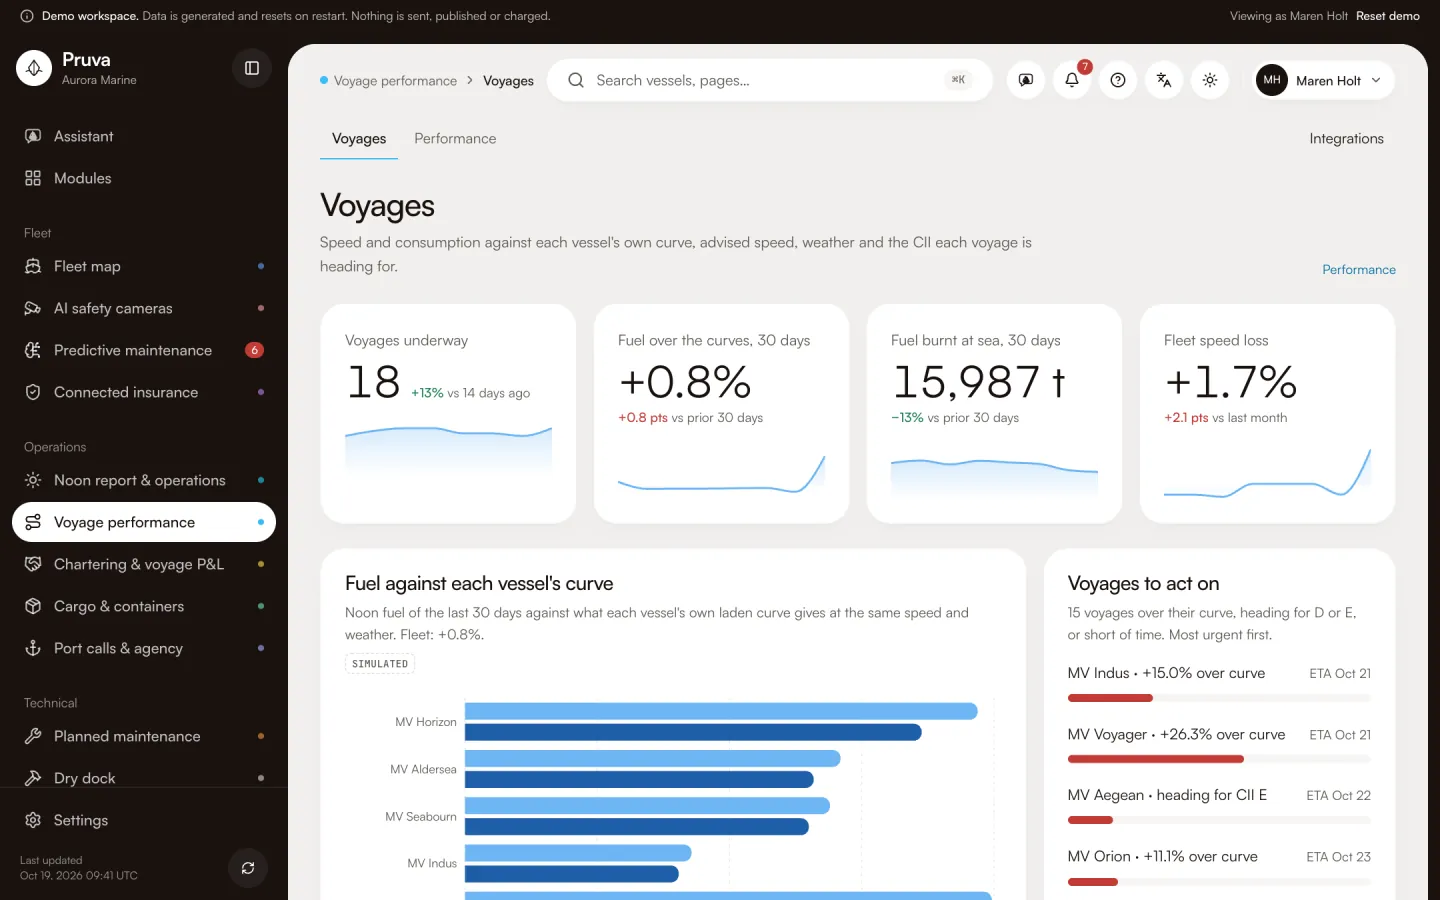Click the MV Aegean heading for CII E row
The height and width of the screenshot is (900, 1440).
point(1219,807)
